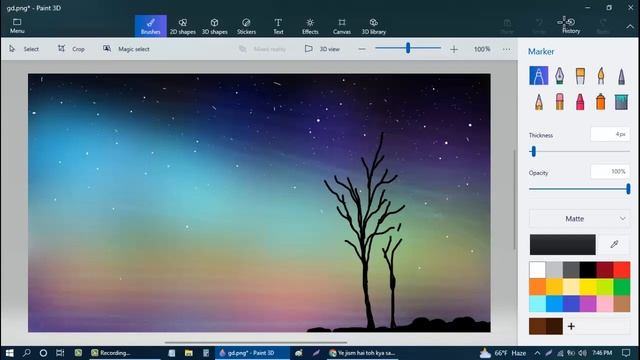This screenshot has width=640, height=360.
Task: Click the vertical canvas scrollbar
Action: click(514, 199)
